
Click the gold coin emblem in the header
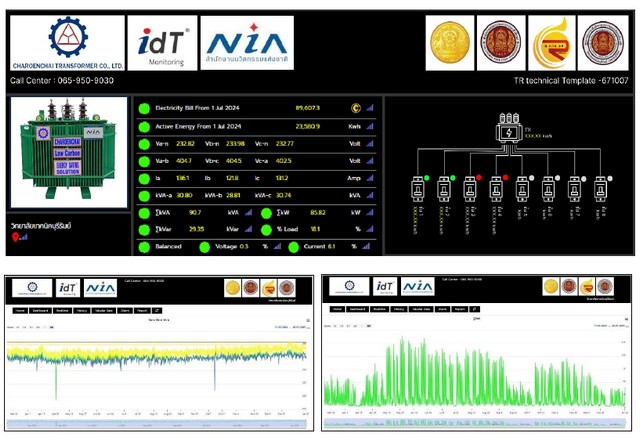point(446,42)
